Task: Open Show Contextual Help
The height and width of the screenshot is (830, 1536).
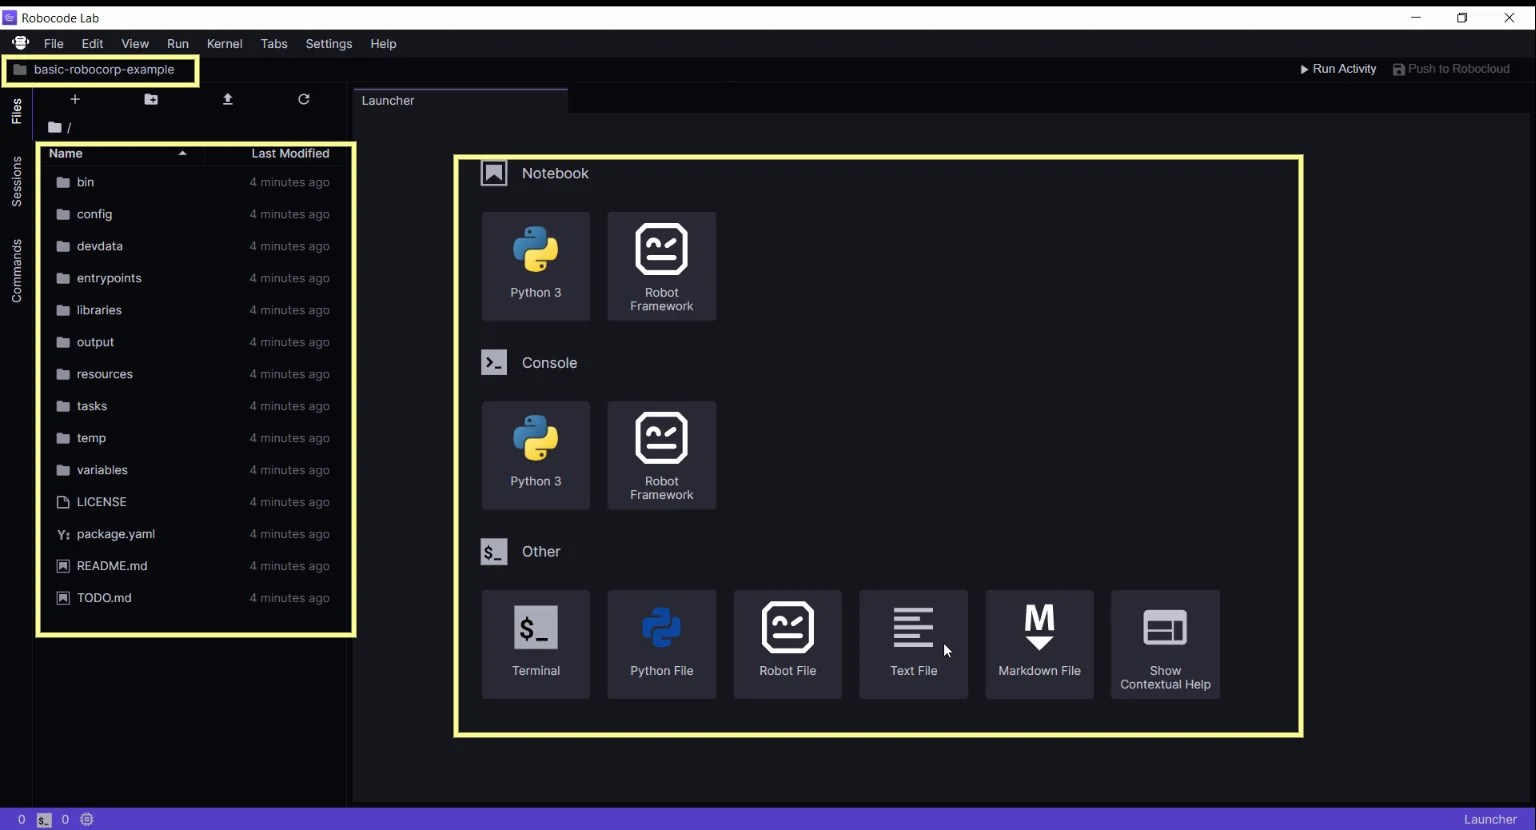Action: click(x=1166, y=644)
